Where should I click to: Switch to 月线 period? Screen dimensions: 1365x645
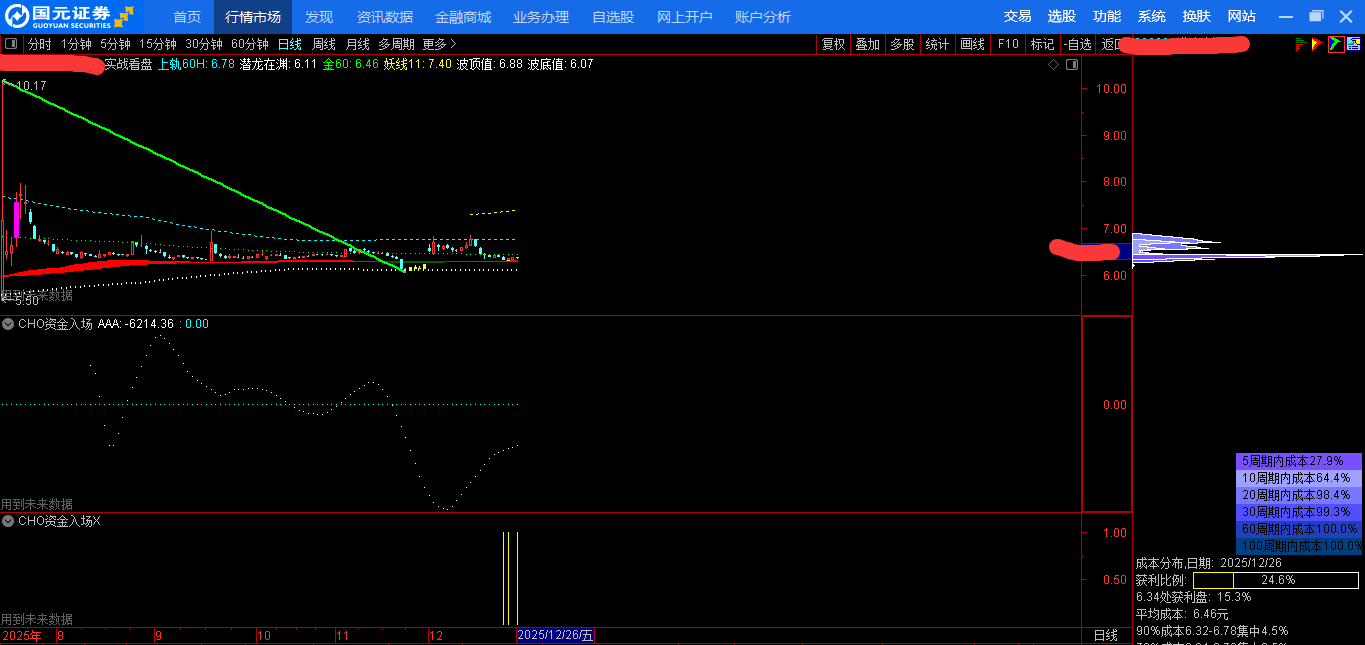click(358, 44)
